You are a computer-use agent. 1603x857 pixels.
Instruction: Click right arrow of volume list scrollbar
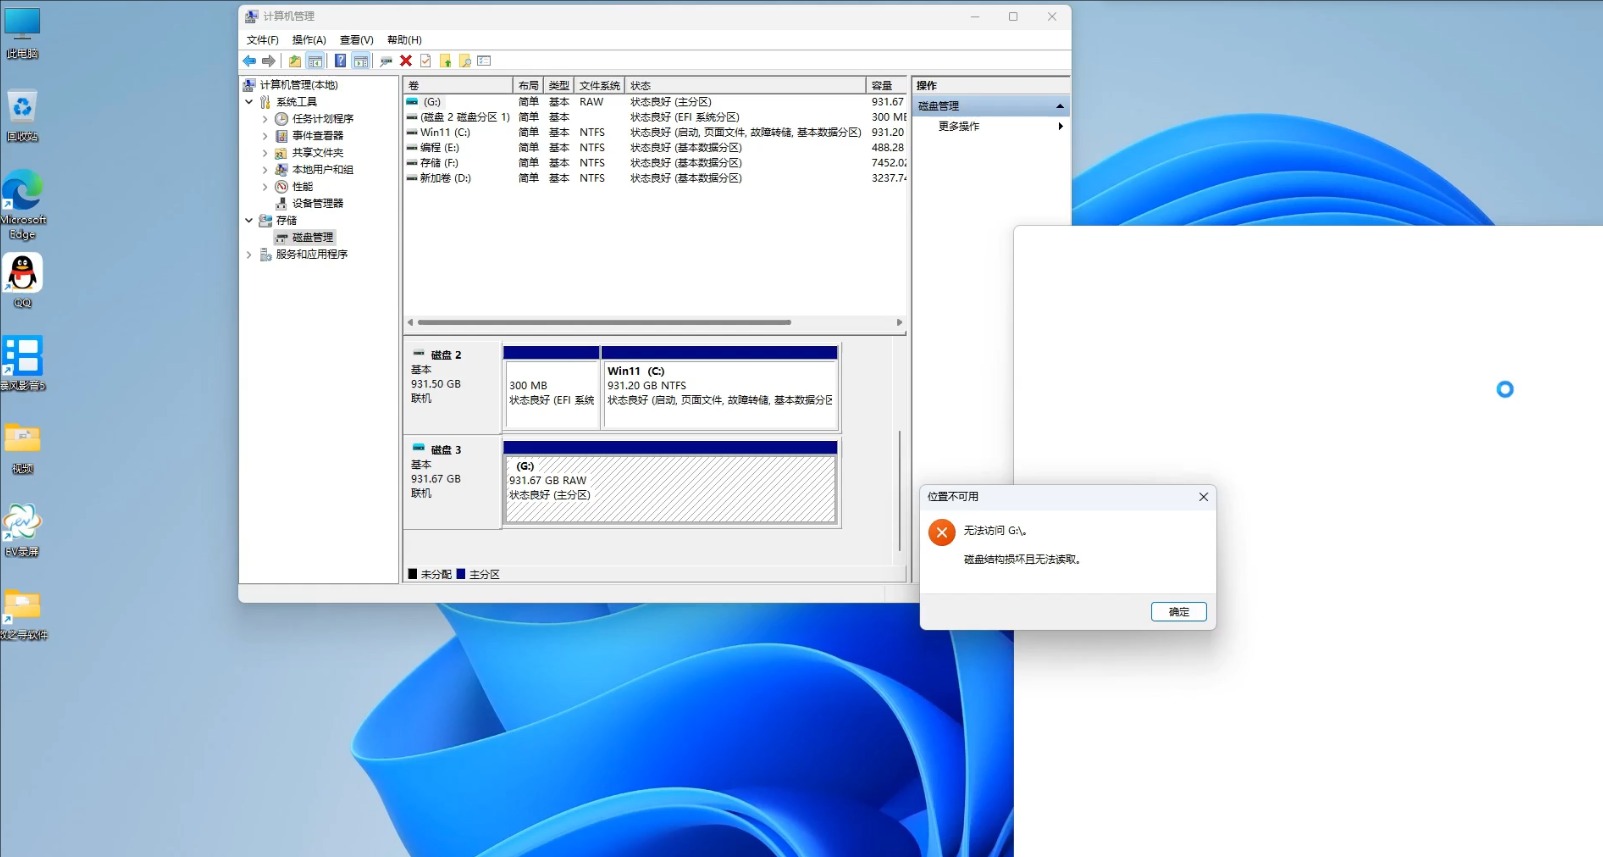(x=899, y=323)
